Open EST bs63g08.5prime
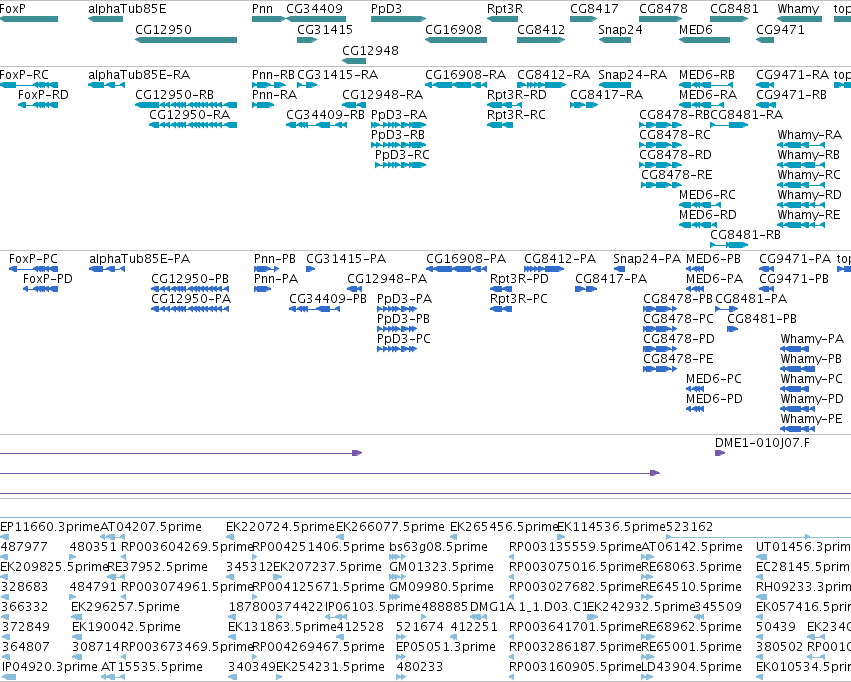 [438, 546]
